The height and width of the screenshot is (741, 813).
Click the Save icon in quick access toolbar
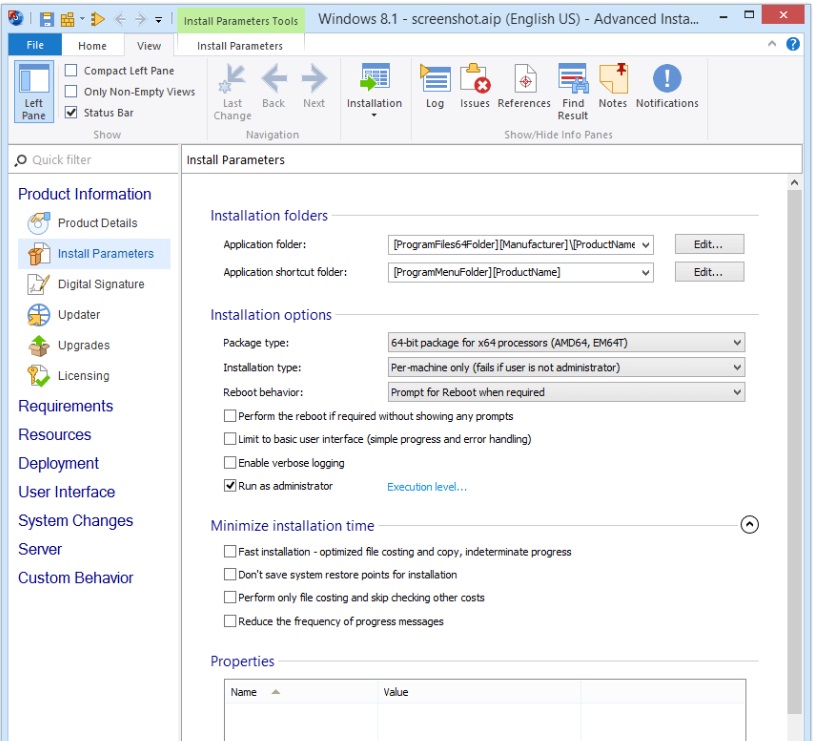pyautogui.click(x=47, y=19)
